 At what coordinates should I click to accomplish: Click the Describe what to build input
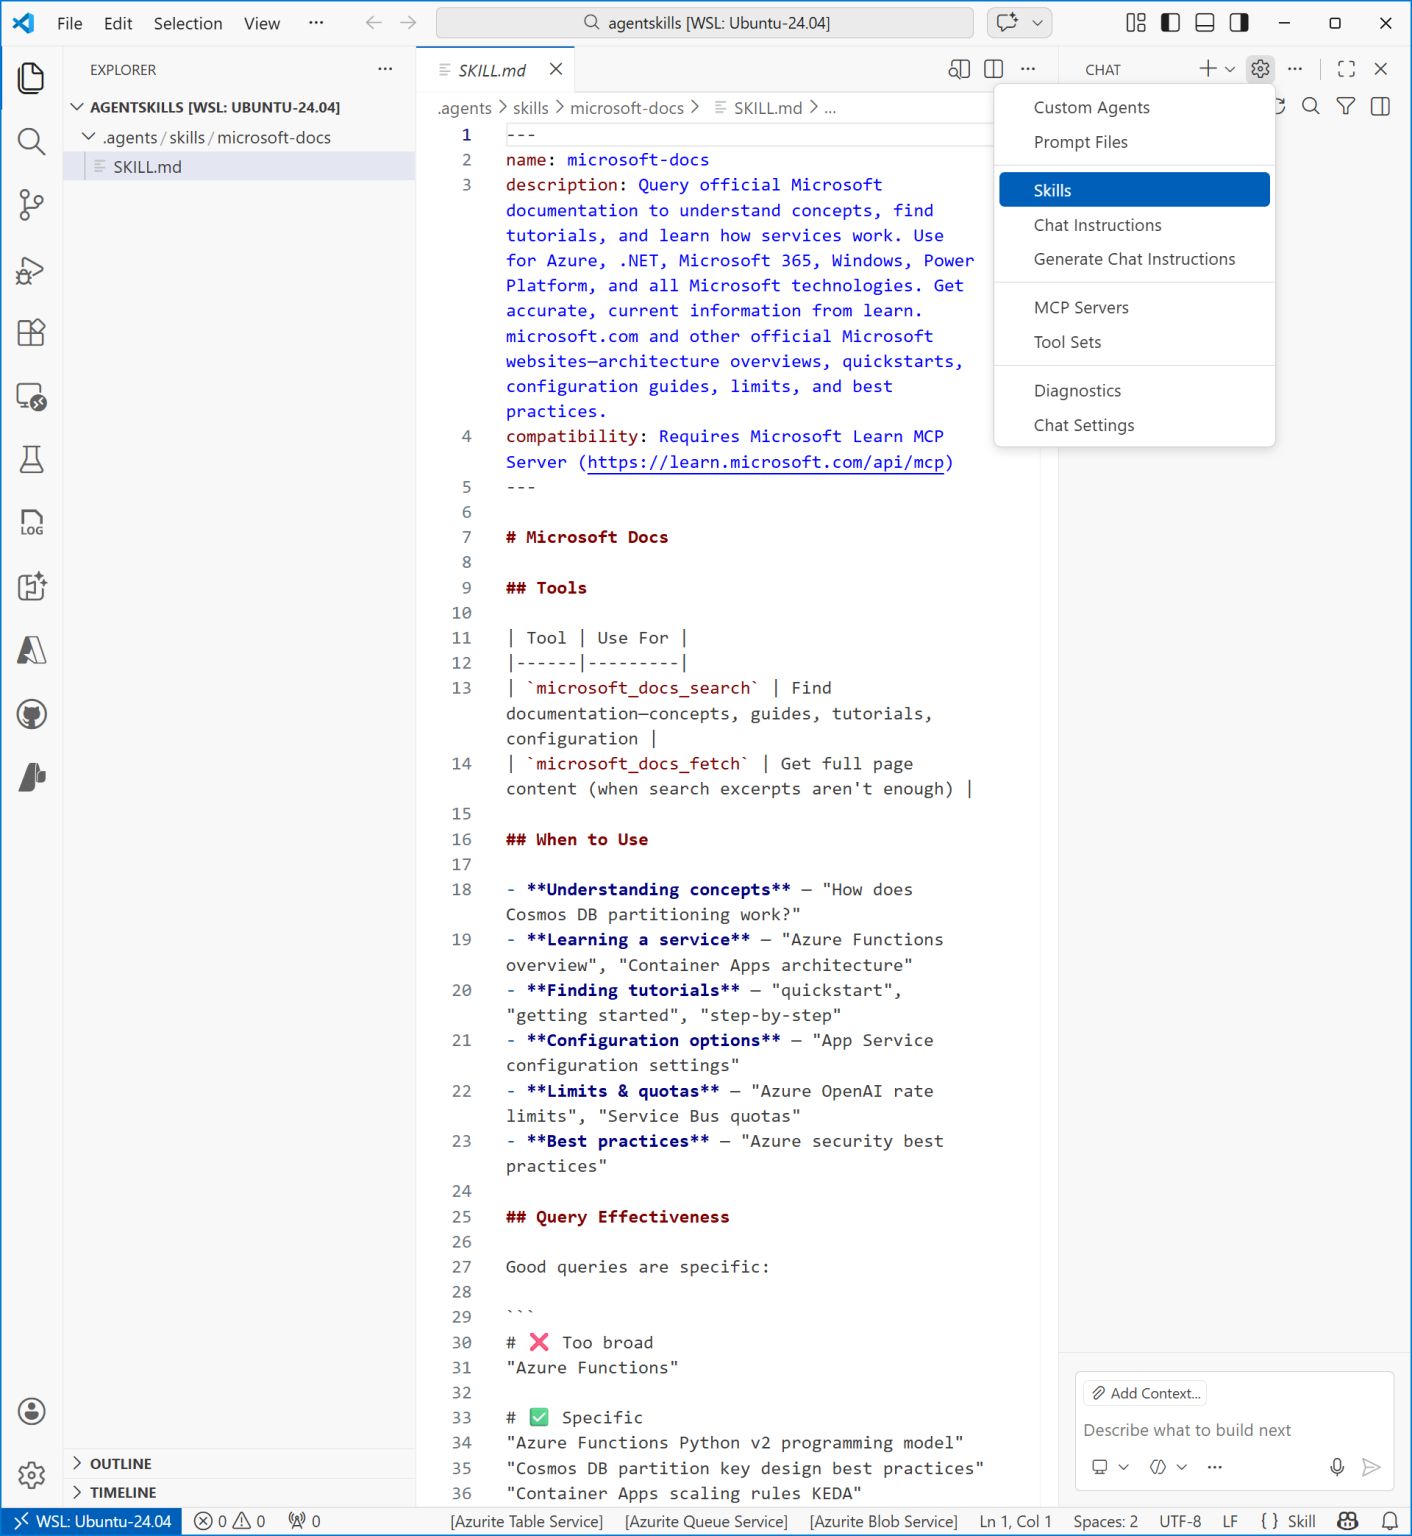pos(1185,1430)
